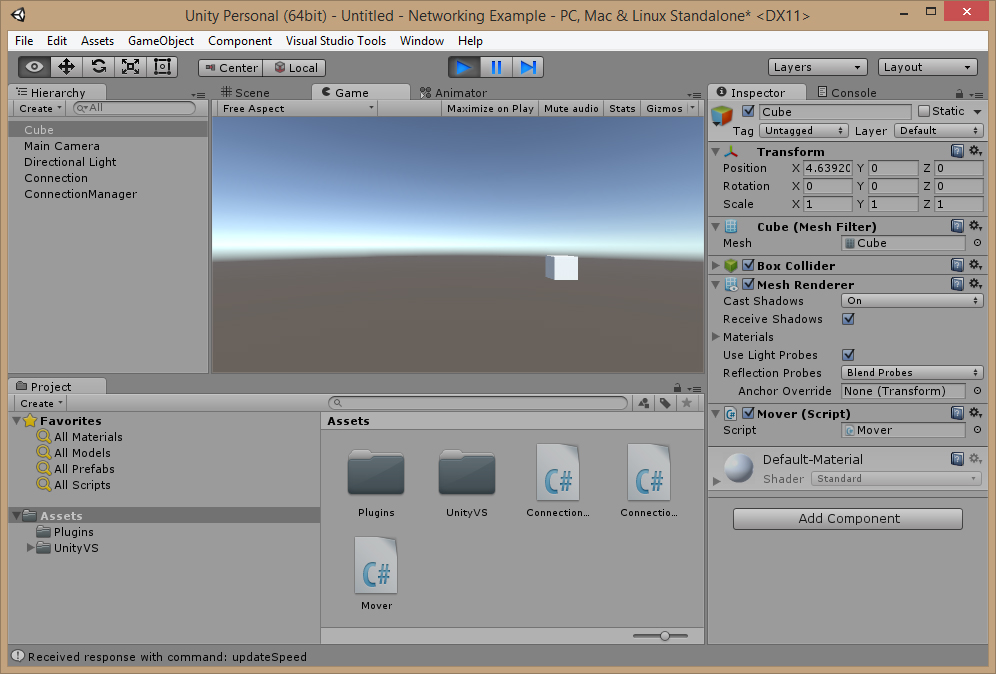Open Box Collider gear settings menu

[x=976, y=265]
